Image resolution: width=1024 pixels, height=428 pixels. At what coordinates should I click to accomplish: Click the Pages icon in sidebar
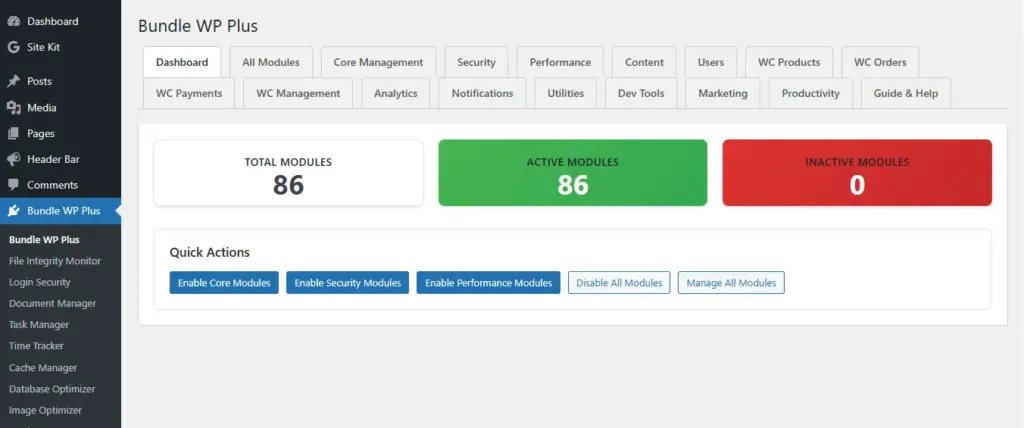[13, 133]
